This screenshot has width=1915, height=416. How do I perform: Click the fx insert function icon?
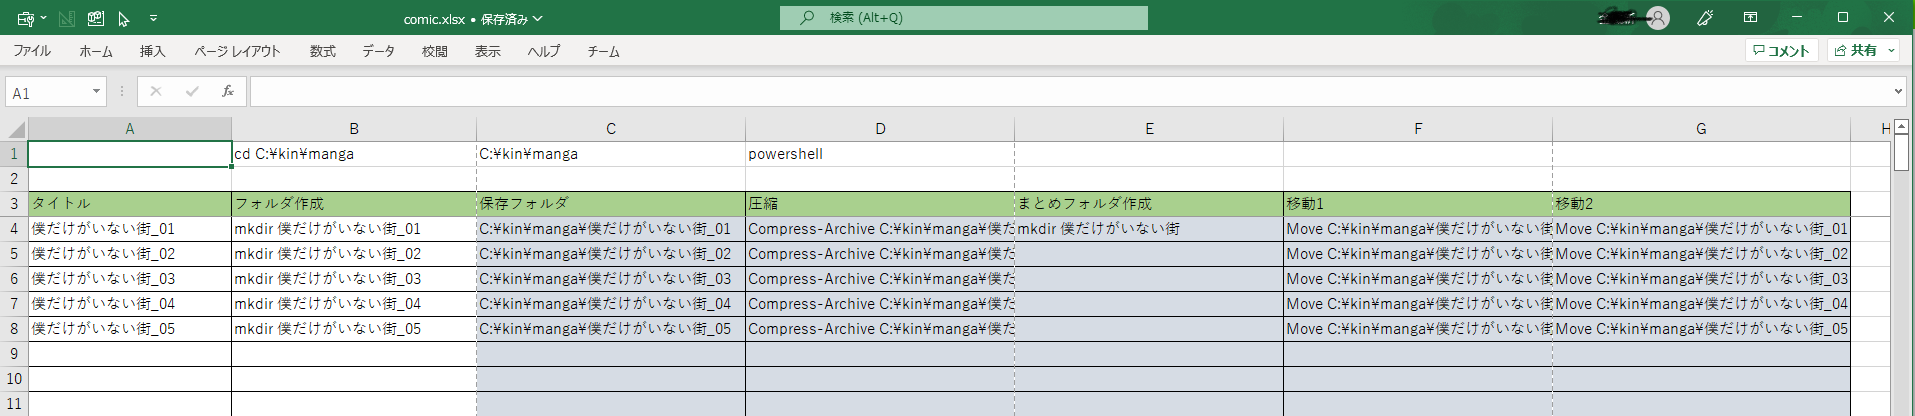[228, 91]
